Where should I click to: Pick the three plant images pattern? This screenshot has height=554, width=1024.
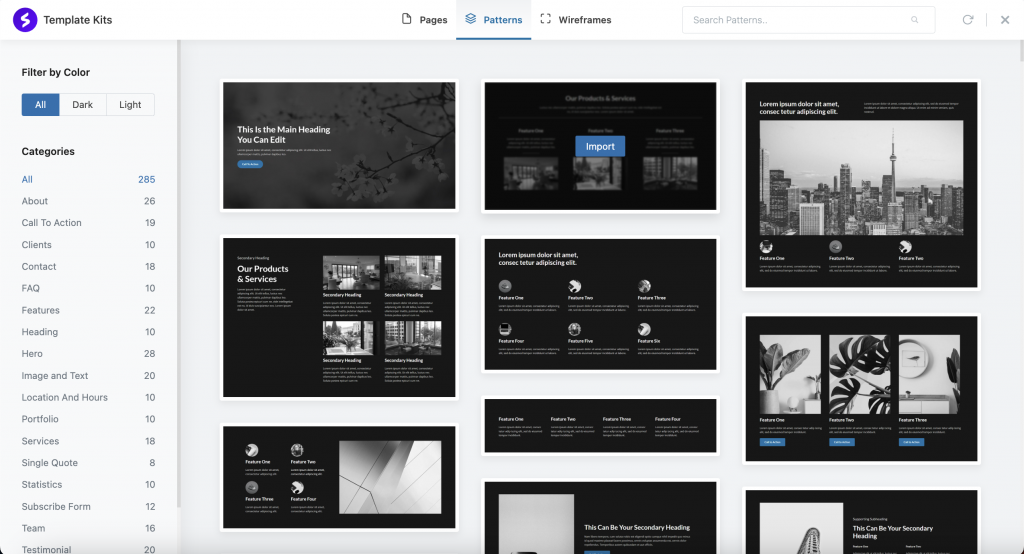(x=861, y=389)
